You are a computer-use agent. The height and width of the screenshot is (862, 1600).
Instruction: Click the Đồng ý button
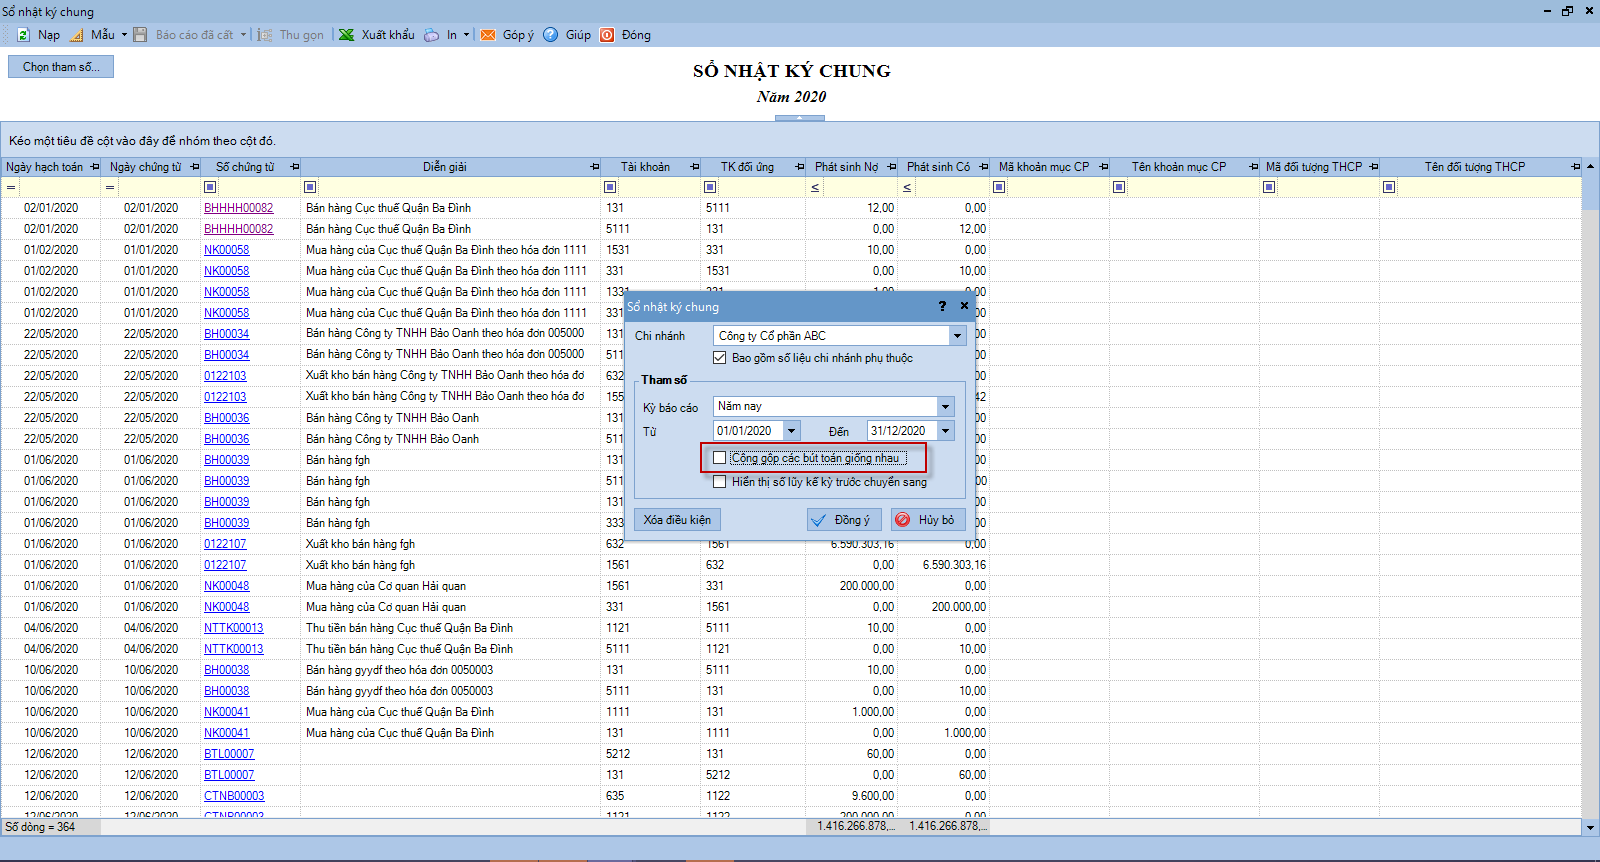(x=844, y=520)
